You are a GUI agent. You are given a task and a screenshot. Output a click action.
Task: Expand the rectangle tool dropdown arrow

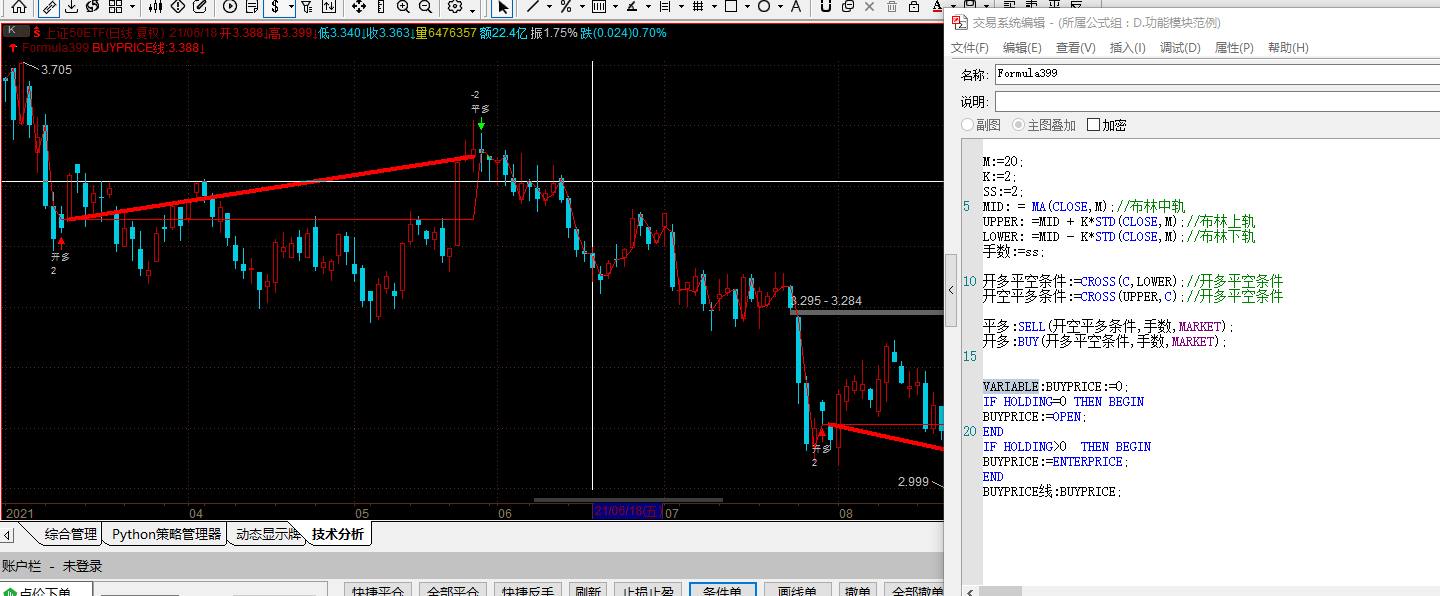747,7
